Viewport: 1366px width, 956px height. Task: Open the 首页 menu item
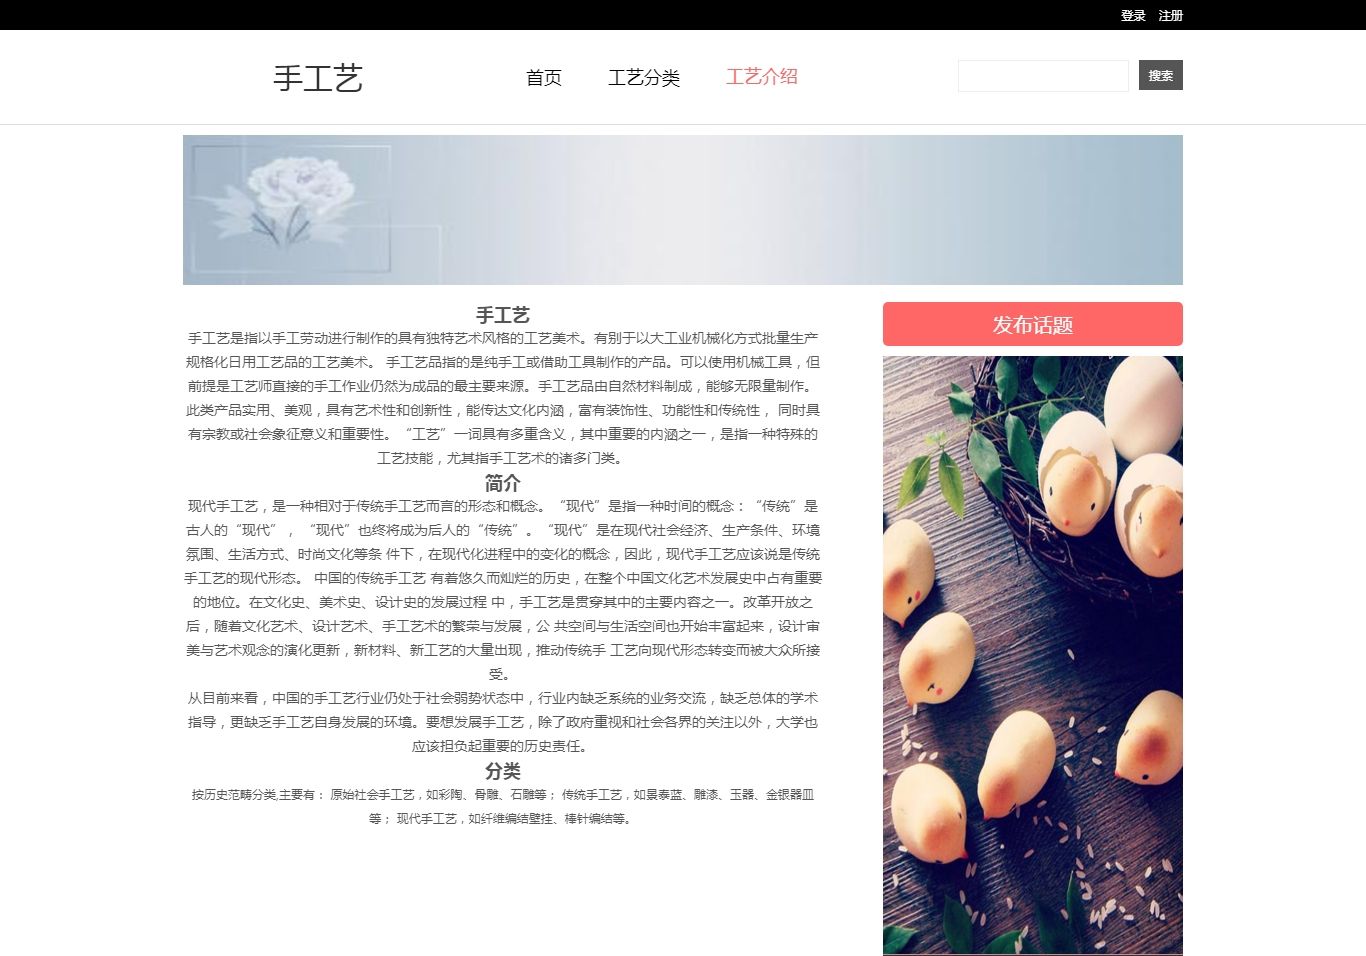[x=544, y=78]
